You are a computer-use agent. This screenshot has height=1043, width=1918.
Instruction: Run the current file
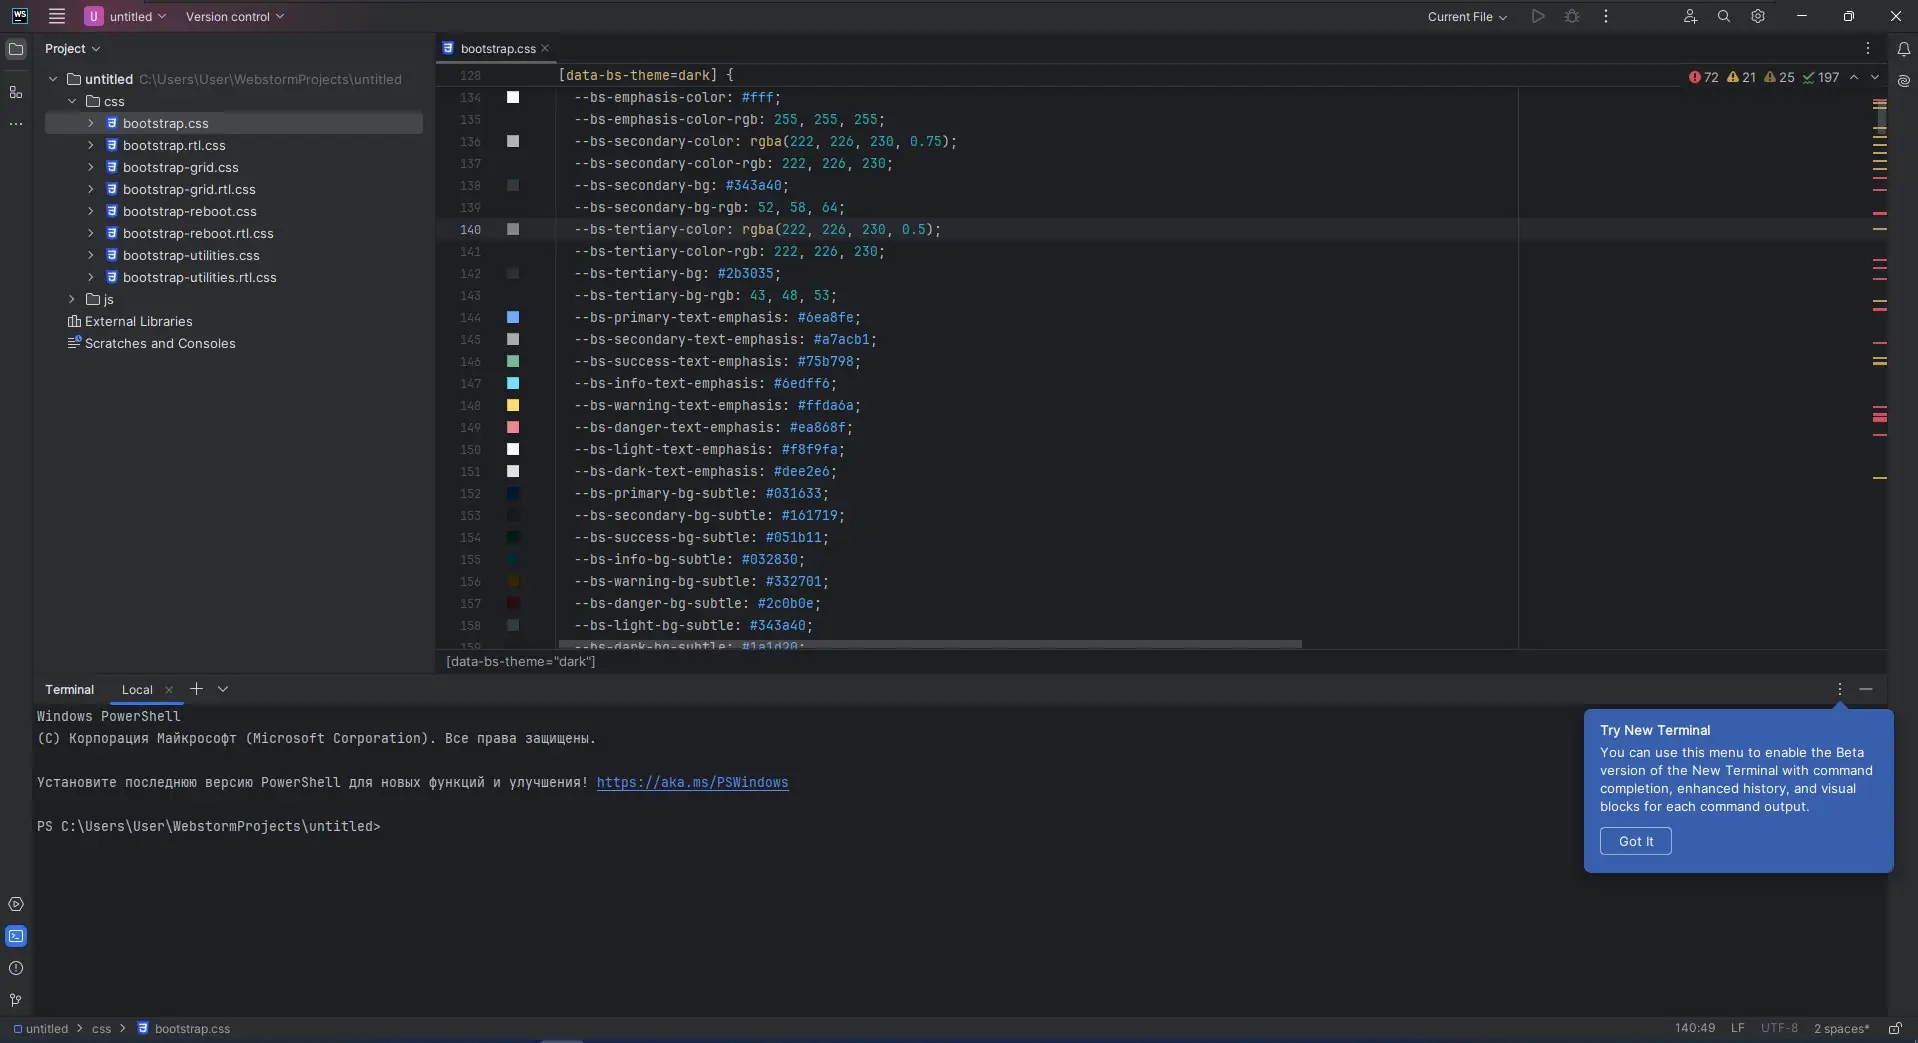[x=1538, y=17]
